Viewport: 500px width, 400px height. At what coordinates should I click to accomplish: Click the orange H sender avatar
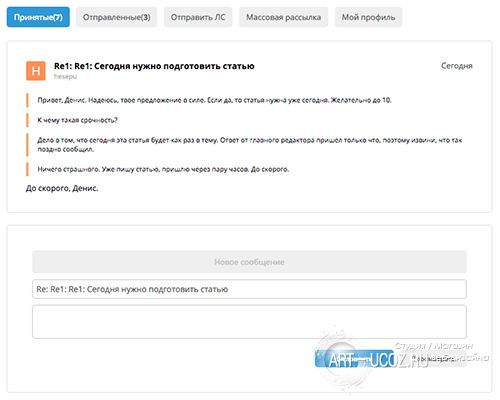coord(36,71)
